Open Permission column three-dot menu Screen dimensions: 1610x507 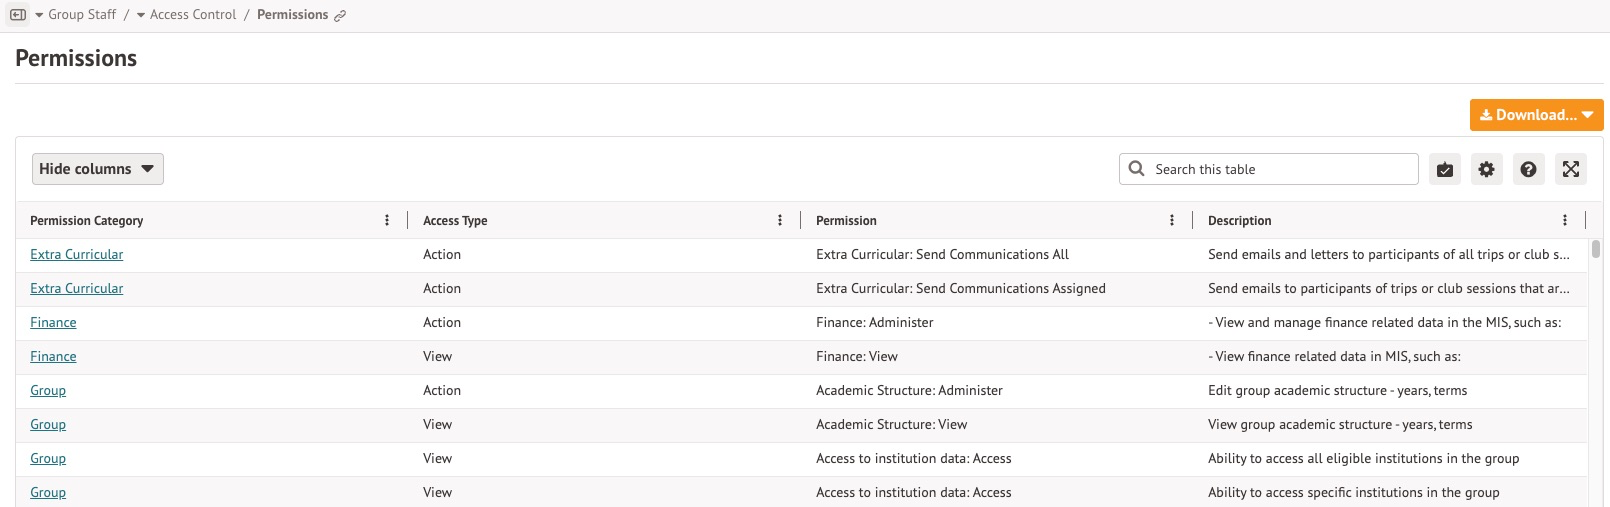[x=1172, y=220]
